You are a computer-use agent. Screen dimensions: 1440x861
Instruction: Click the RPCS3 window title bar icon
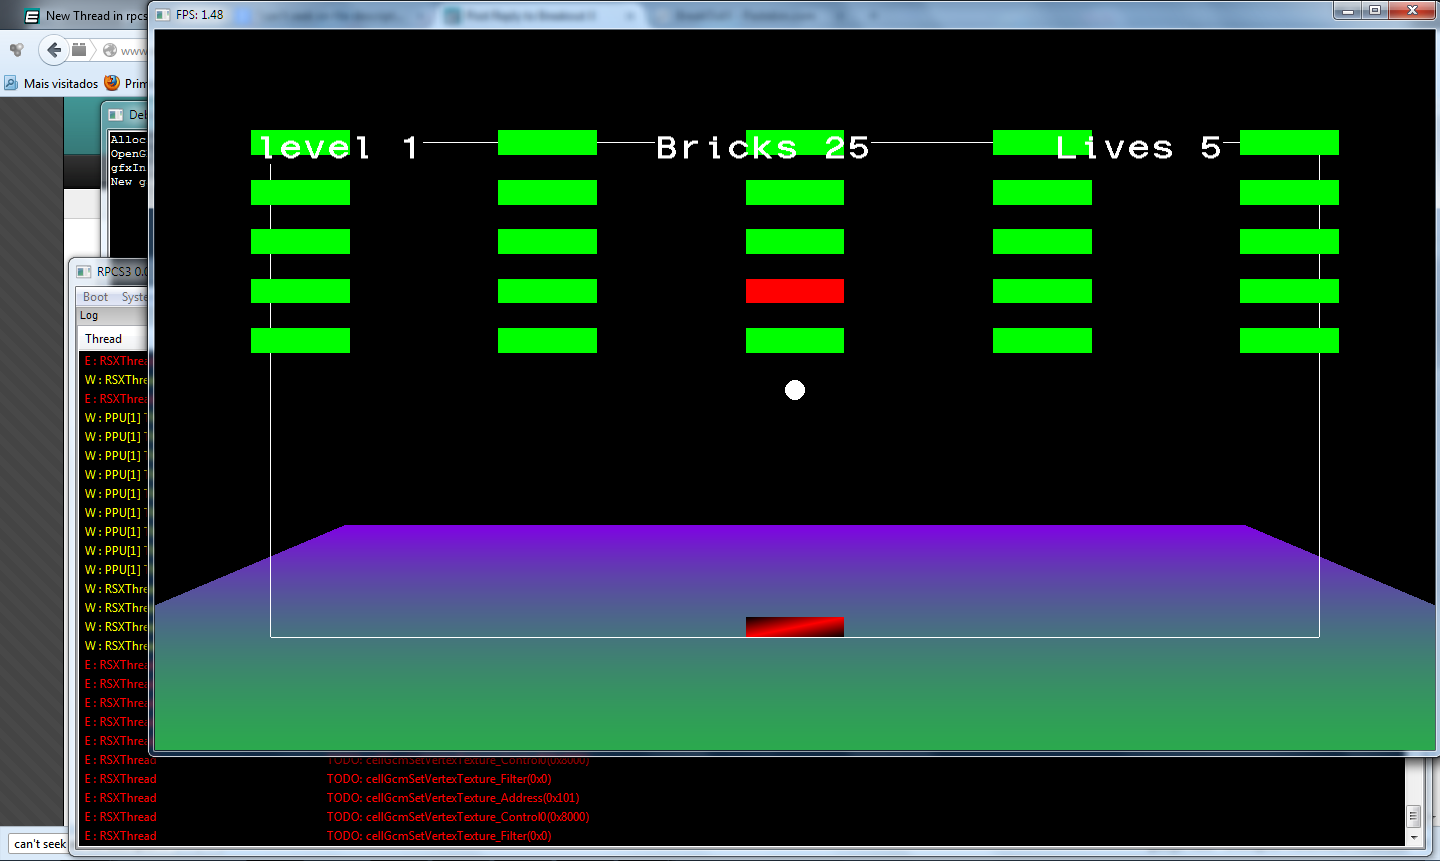tap(84, 271)
